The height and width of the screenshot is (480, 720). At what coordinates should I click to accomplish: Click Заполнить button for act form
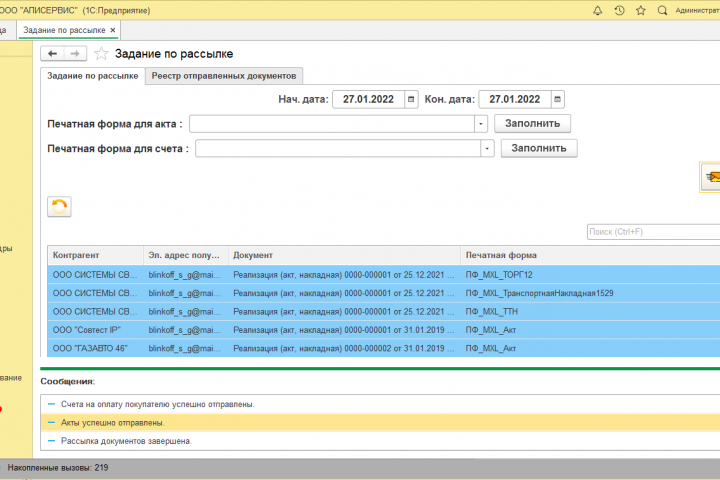coord(532,124)
